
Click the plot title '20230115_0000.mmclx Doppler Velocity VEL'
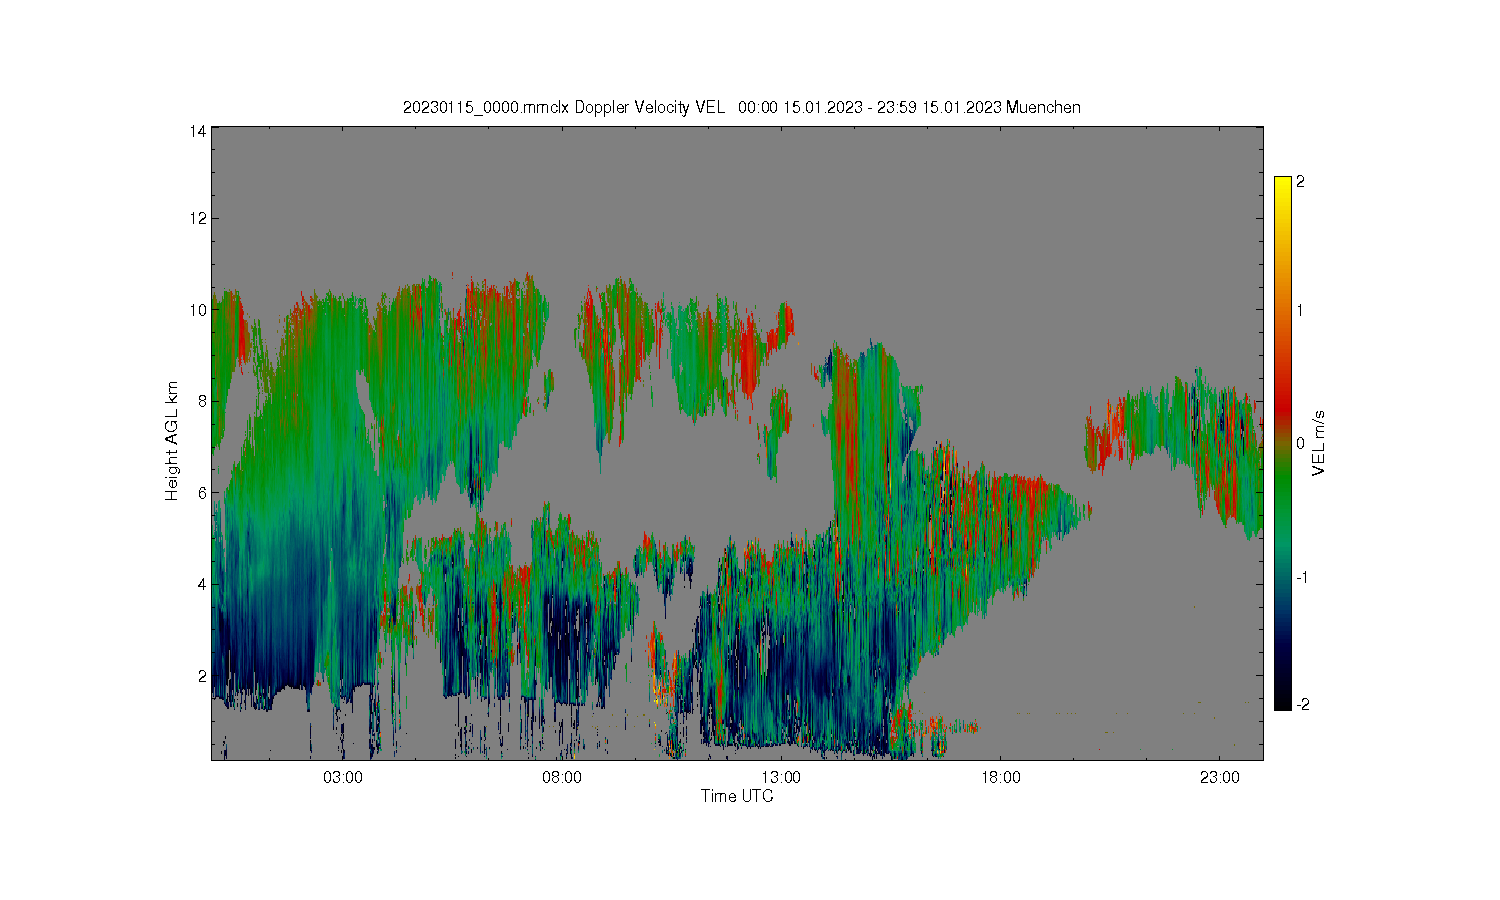(x=563, y=107)
